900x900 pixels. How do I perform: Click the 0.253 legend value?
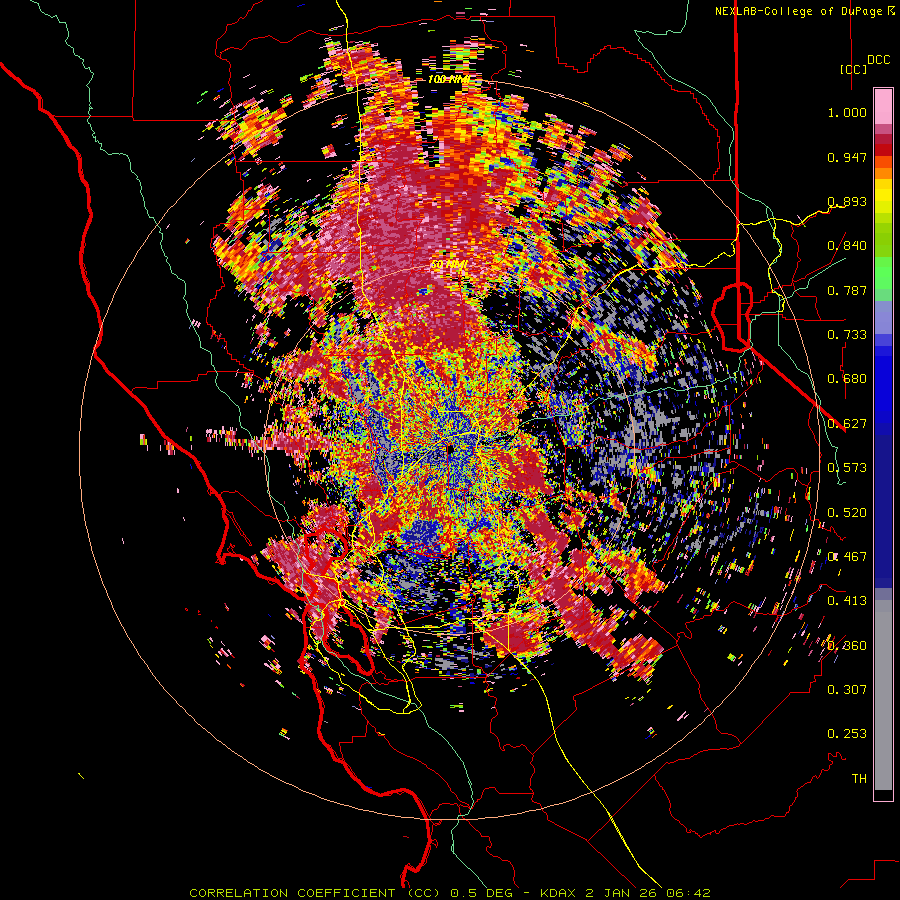point(847,734)
